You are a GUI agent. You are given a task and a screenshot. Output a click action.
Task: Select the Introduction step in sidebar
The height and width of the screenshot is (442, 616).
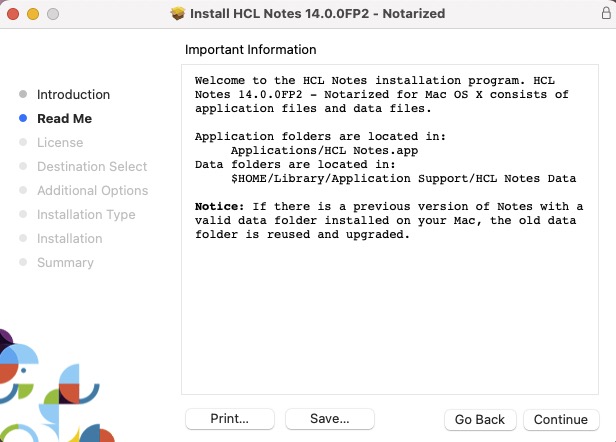point(73,94)
